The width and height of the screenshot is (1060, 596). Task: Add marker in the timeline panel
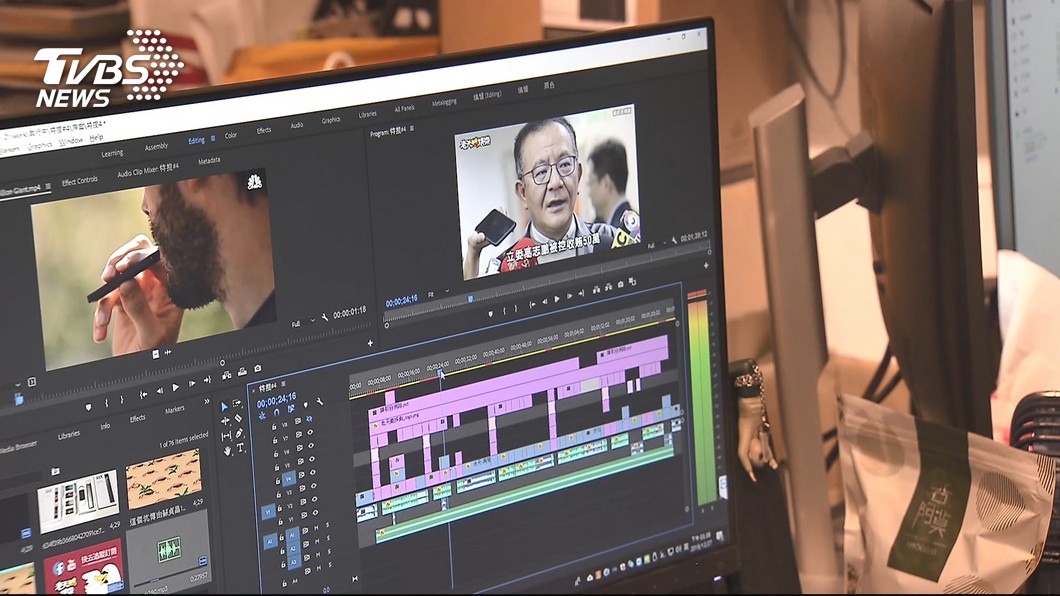click(305, 405)
